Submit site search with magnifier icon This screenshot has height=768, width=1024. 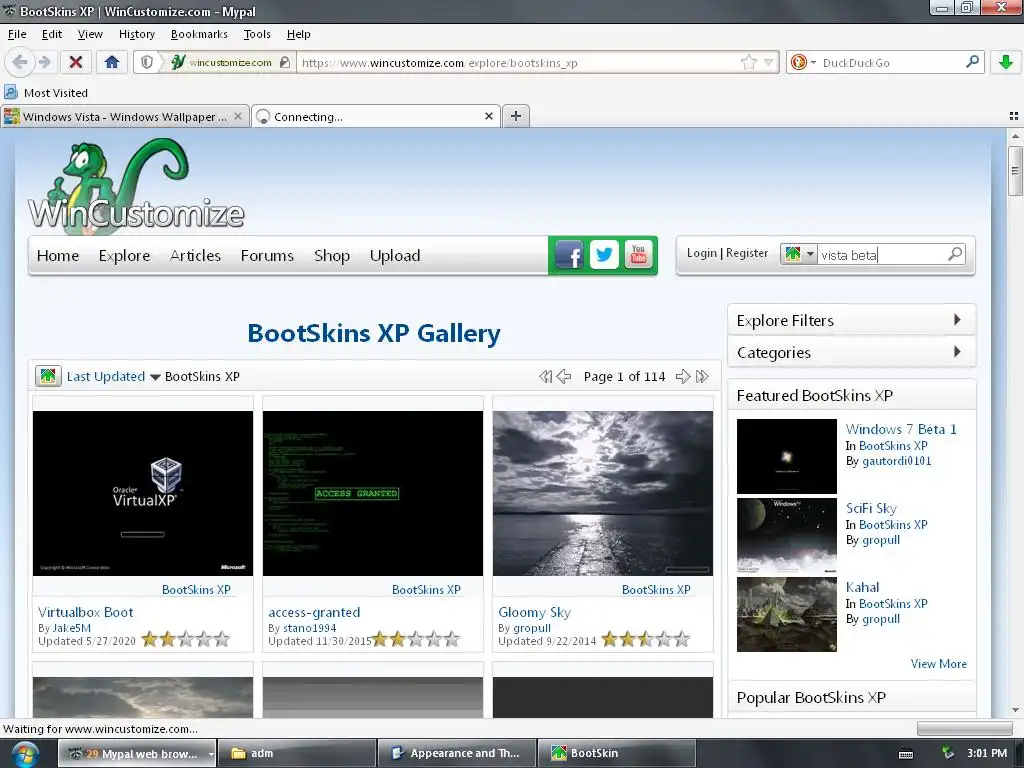(x=955, y=253)
